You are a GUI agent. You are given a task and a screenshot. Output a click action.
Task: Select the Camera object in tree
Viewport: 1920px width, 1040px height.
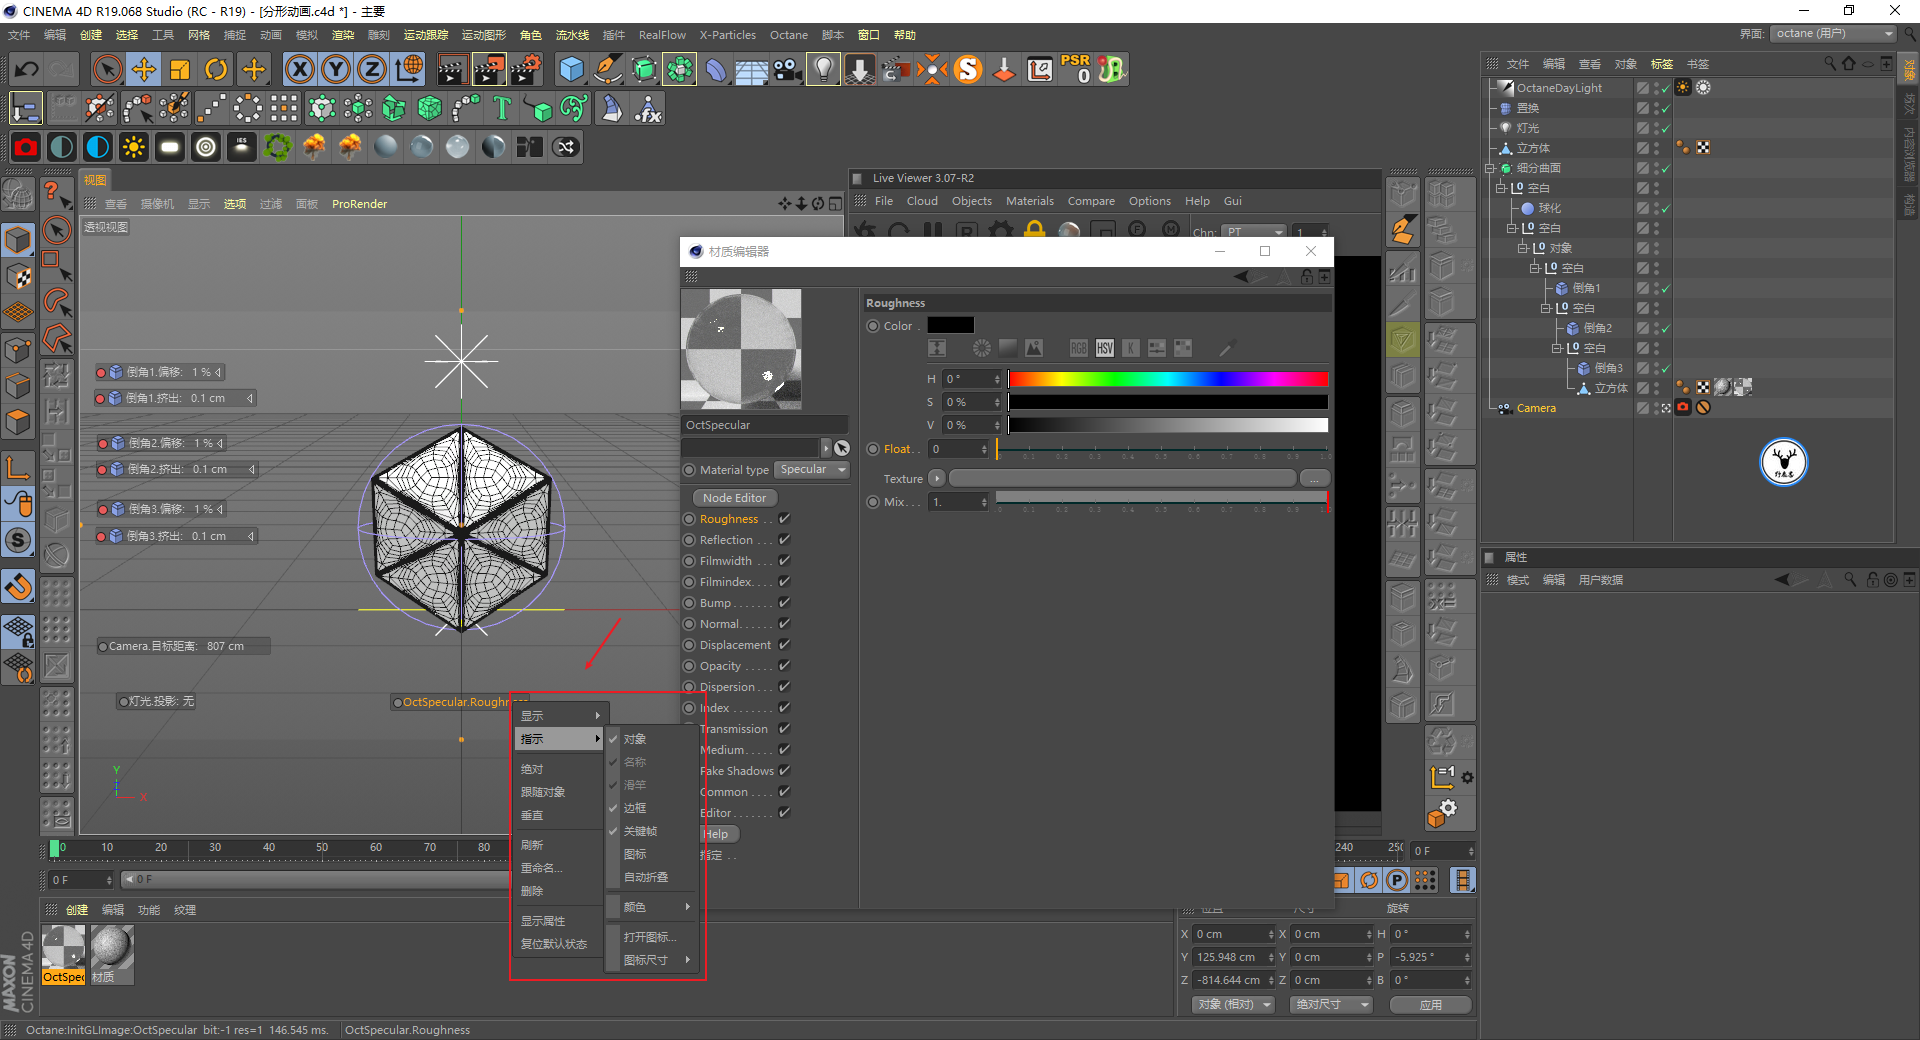click(x=1536, y=408)
